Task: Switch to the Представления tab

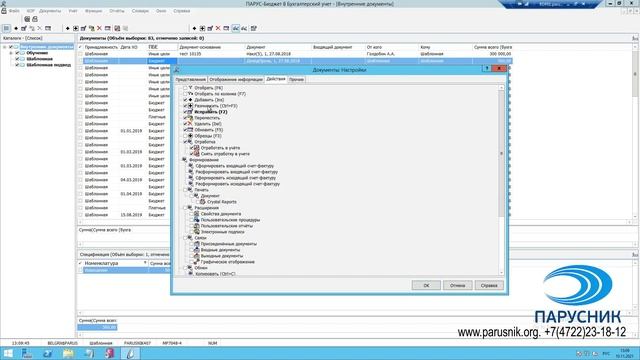Action: click(190, 80)
